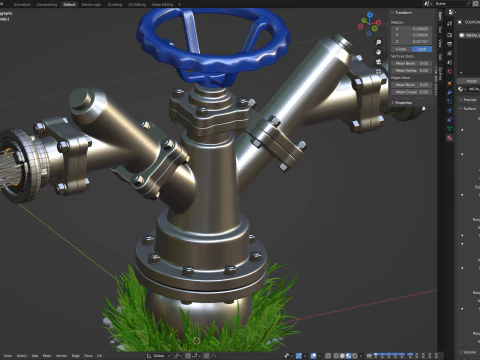Switch to the Compositing workspace tab
Viewport: 480px width, 360px height.
47,5
